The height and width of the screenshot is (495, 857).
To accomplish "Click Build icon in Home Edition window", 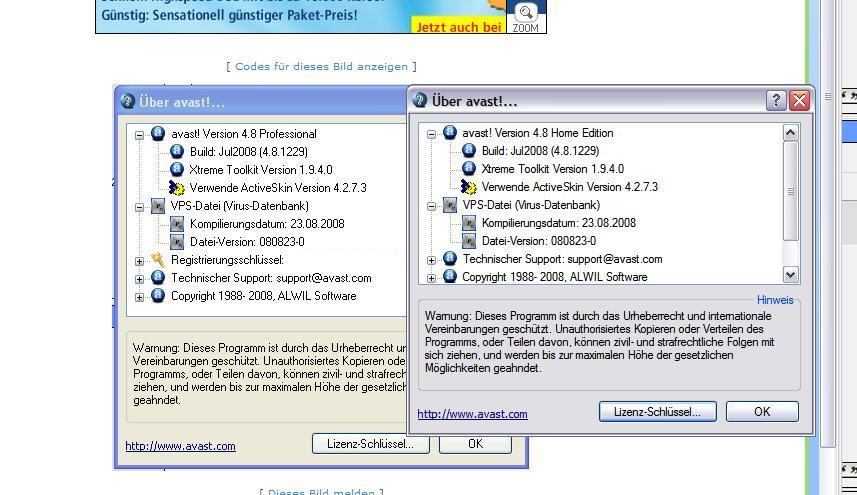I will [468, 150].
